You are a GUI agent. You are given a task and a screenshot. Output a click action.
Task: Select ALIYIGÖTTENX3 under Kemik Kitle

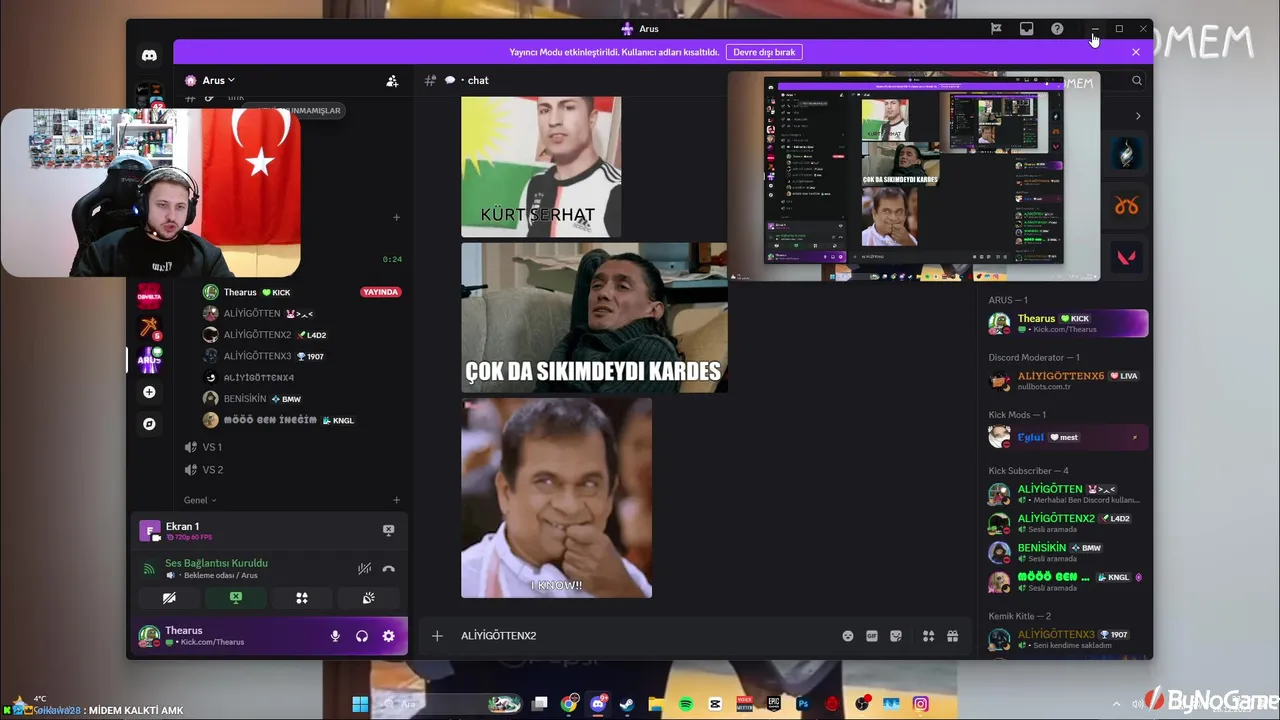tap(1067, 639)
